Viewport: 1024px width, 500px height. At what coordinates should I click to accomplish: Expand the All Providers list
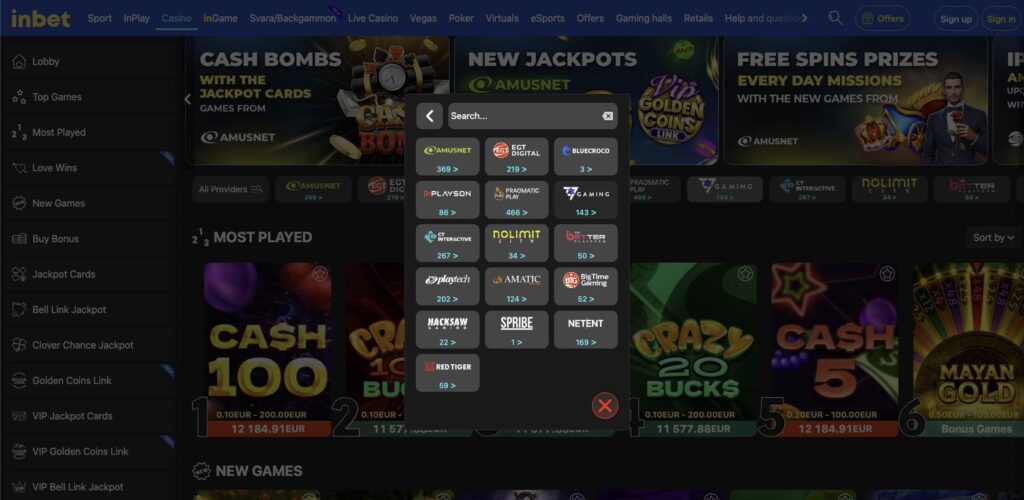pyautogui.click(x=230, y=189)
